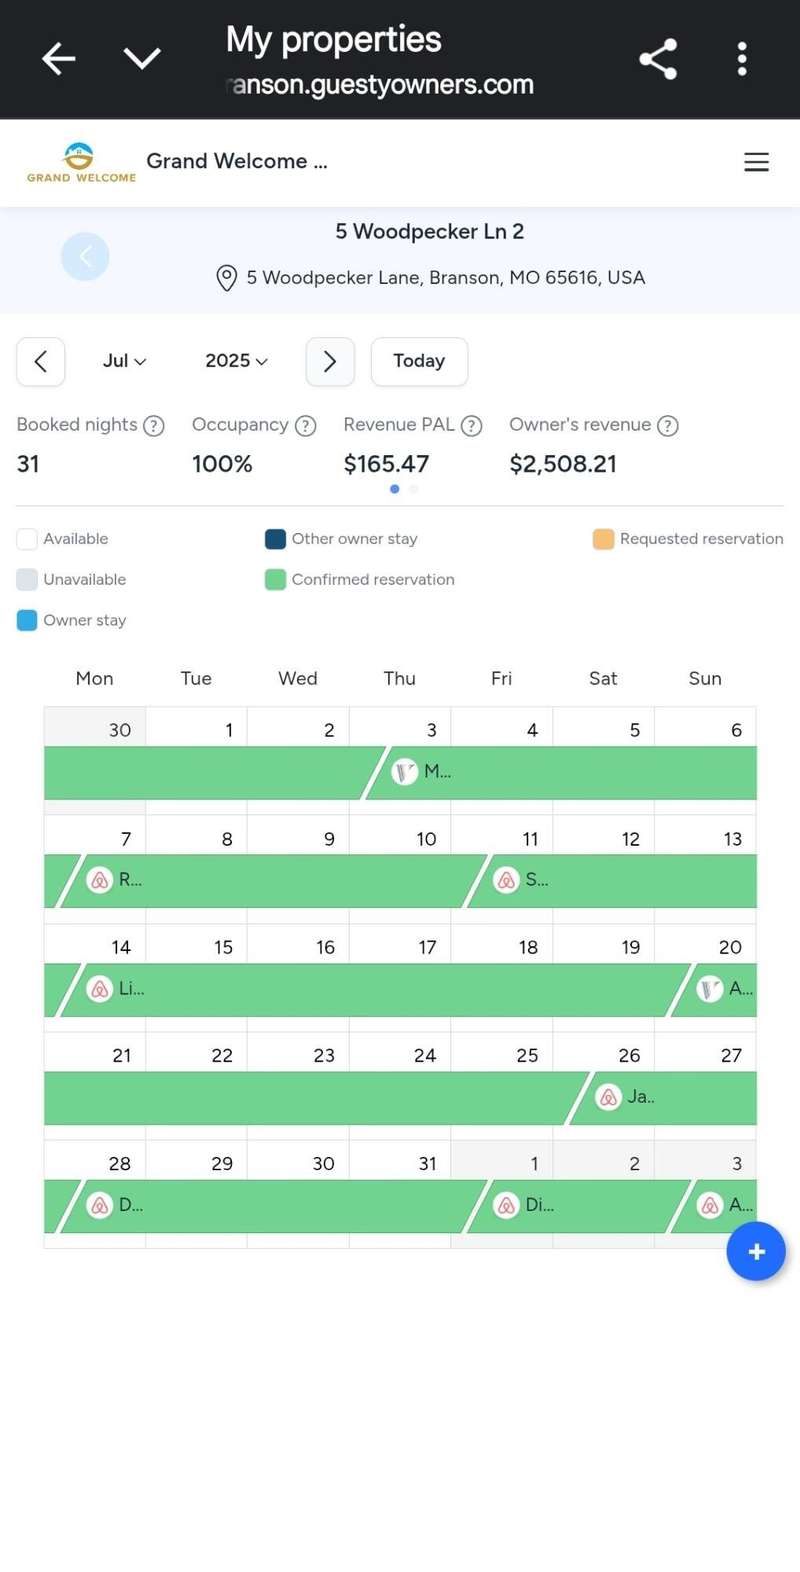Show Revenue PAL help tooltip icon
The image size is (800, 1572).
coord(472,426)
